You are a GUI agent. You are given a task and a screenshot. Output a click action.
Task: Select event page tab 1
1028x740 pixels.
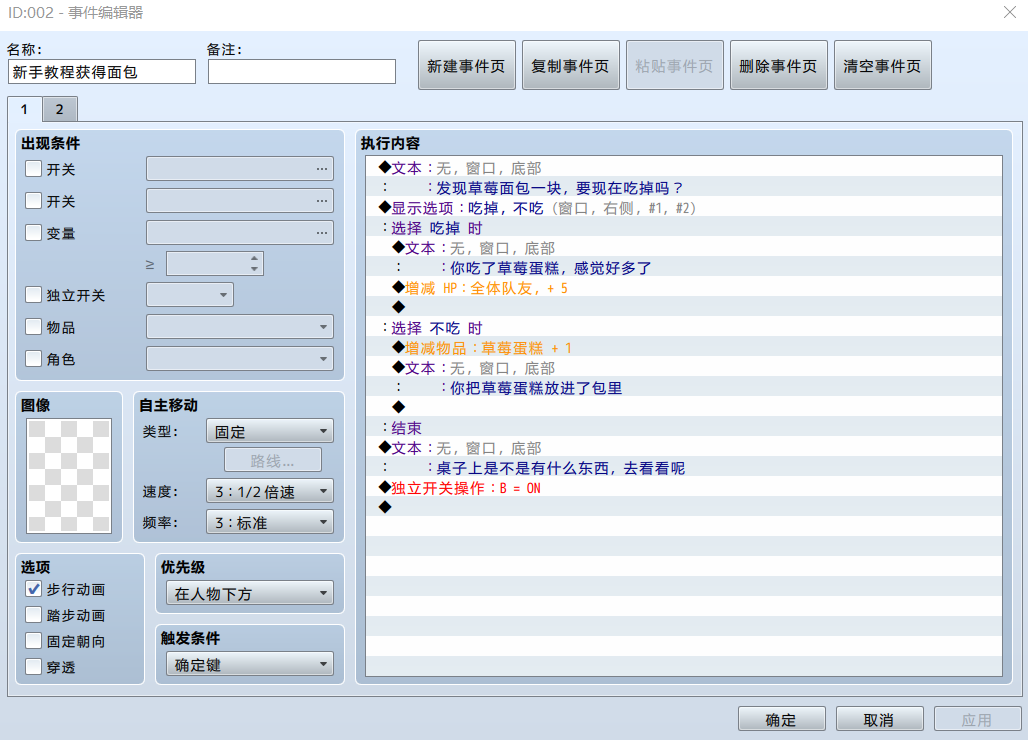pyautogui.click(x=24, y=109)
